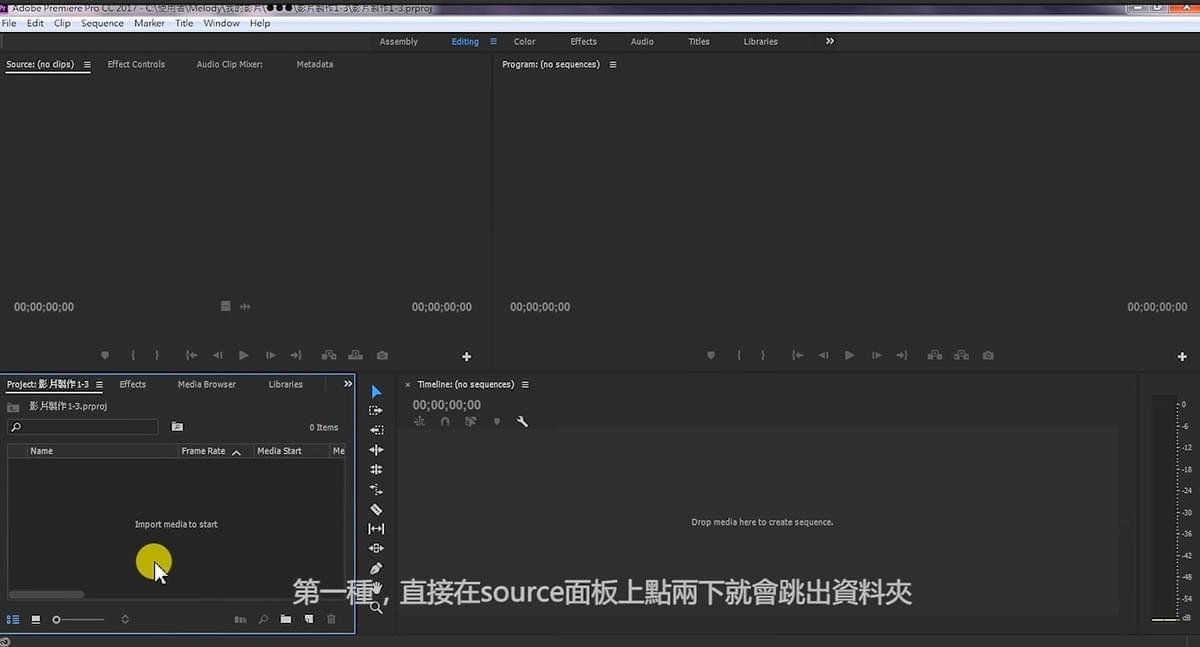Go to In point in Source monitor

point(191,355)
